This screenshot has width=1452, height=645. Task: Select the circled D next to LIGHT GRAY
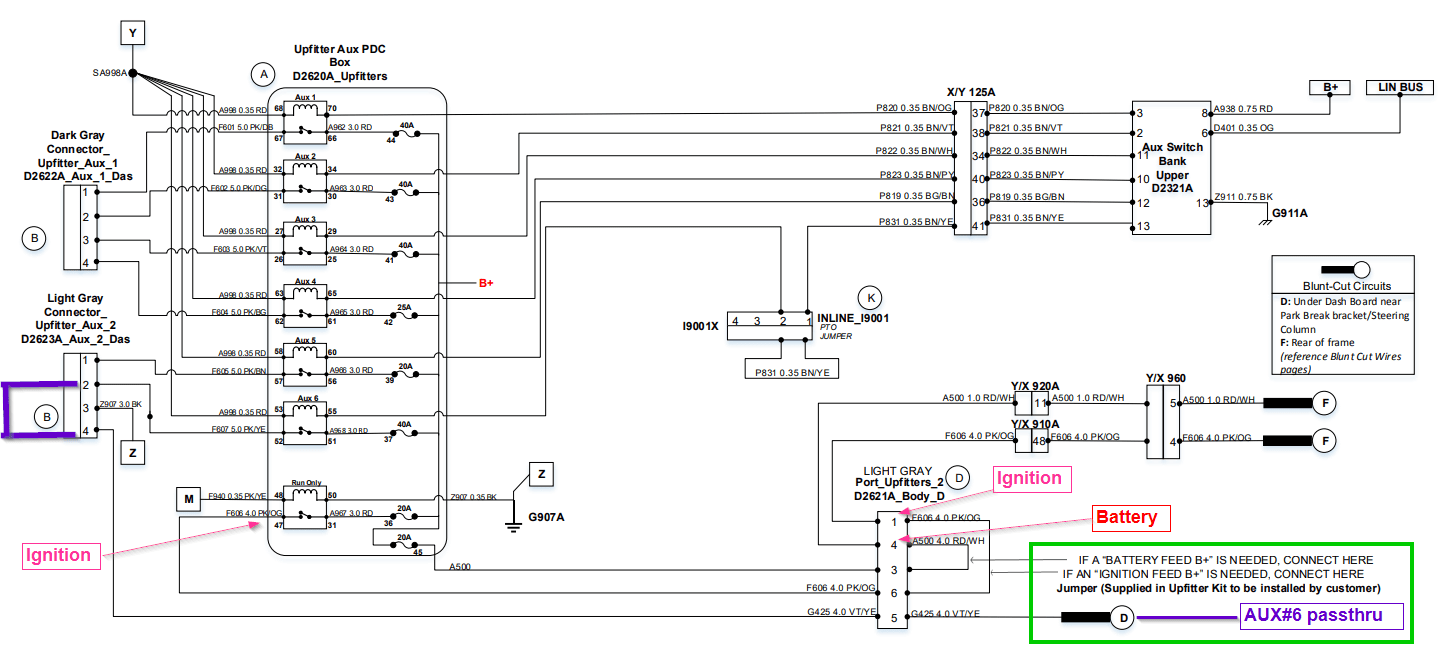(x=957, y=478)
